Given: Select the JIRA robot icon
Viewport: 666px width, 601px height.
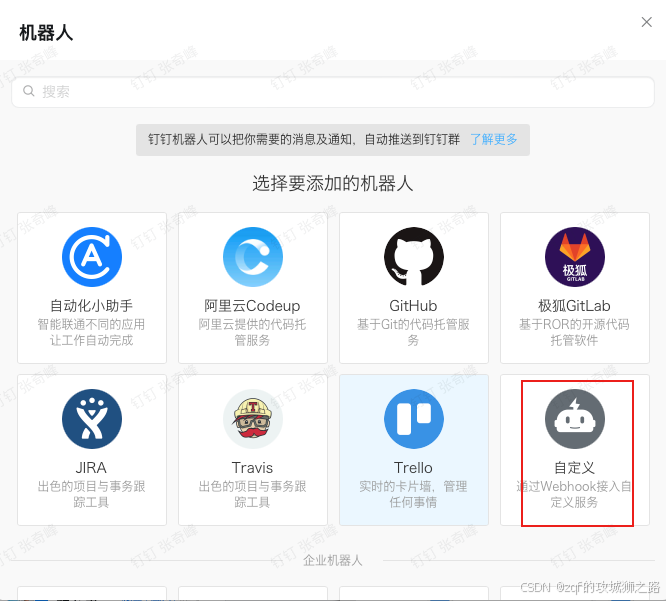Looking at the screenshot, I should [92, 419].
